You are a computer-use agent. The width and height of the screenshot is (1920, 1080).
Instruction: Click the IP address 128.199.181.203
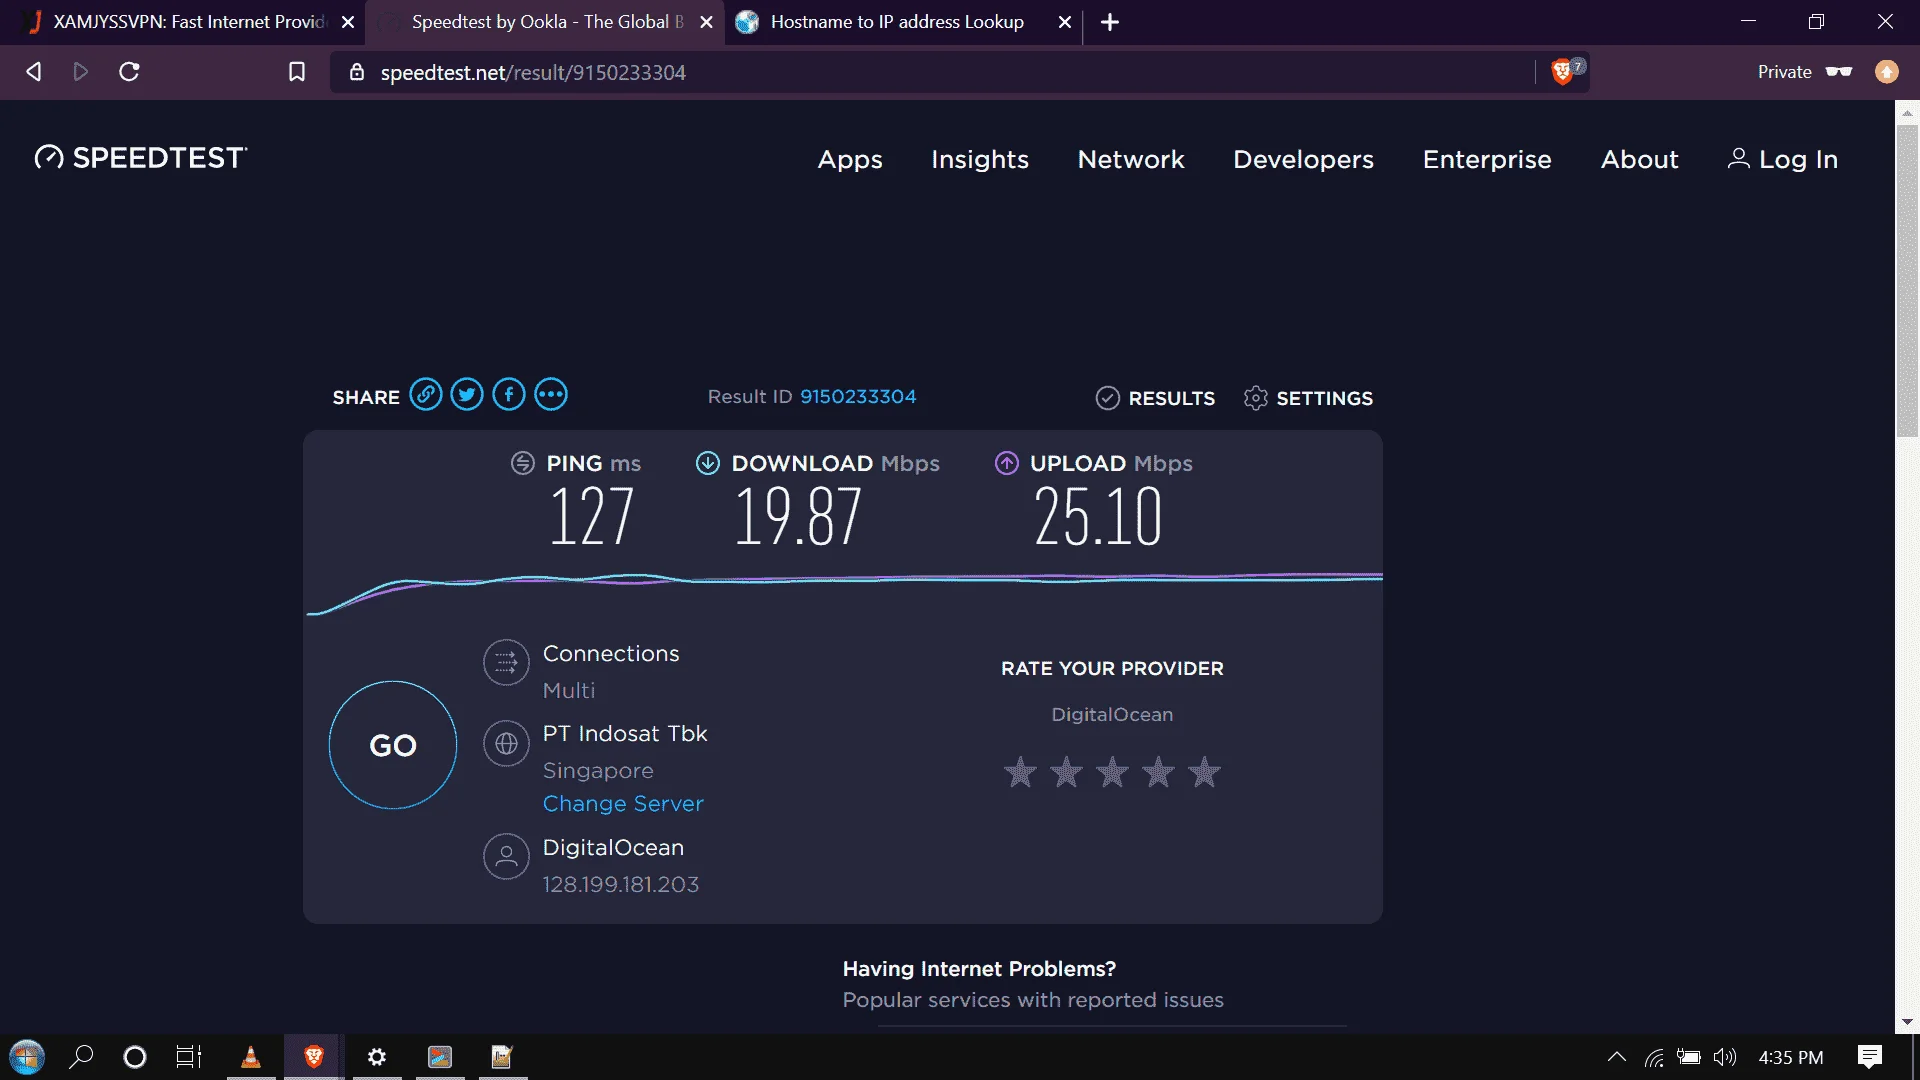(621, 885)
